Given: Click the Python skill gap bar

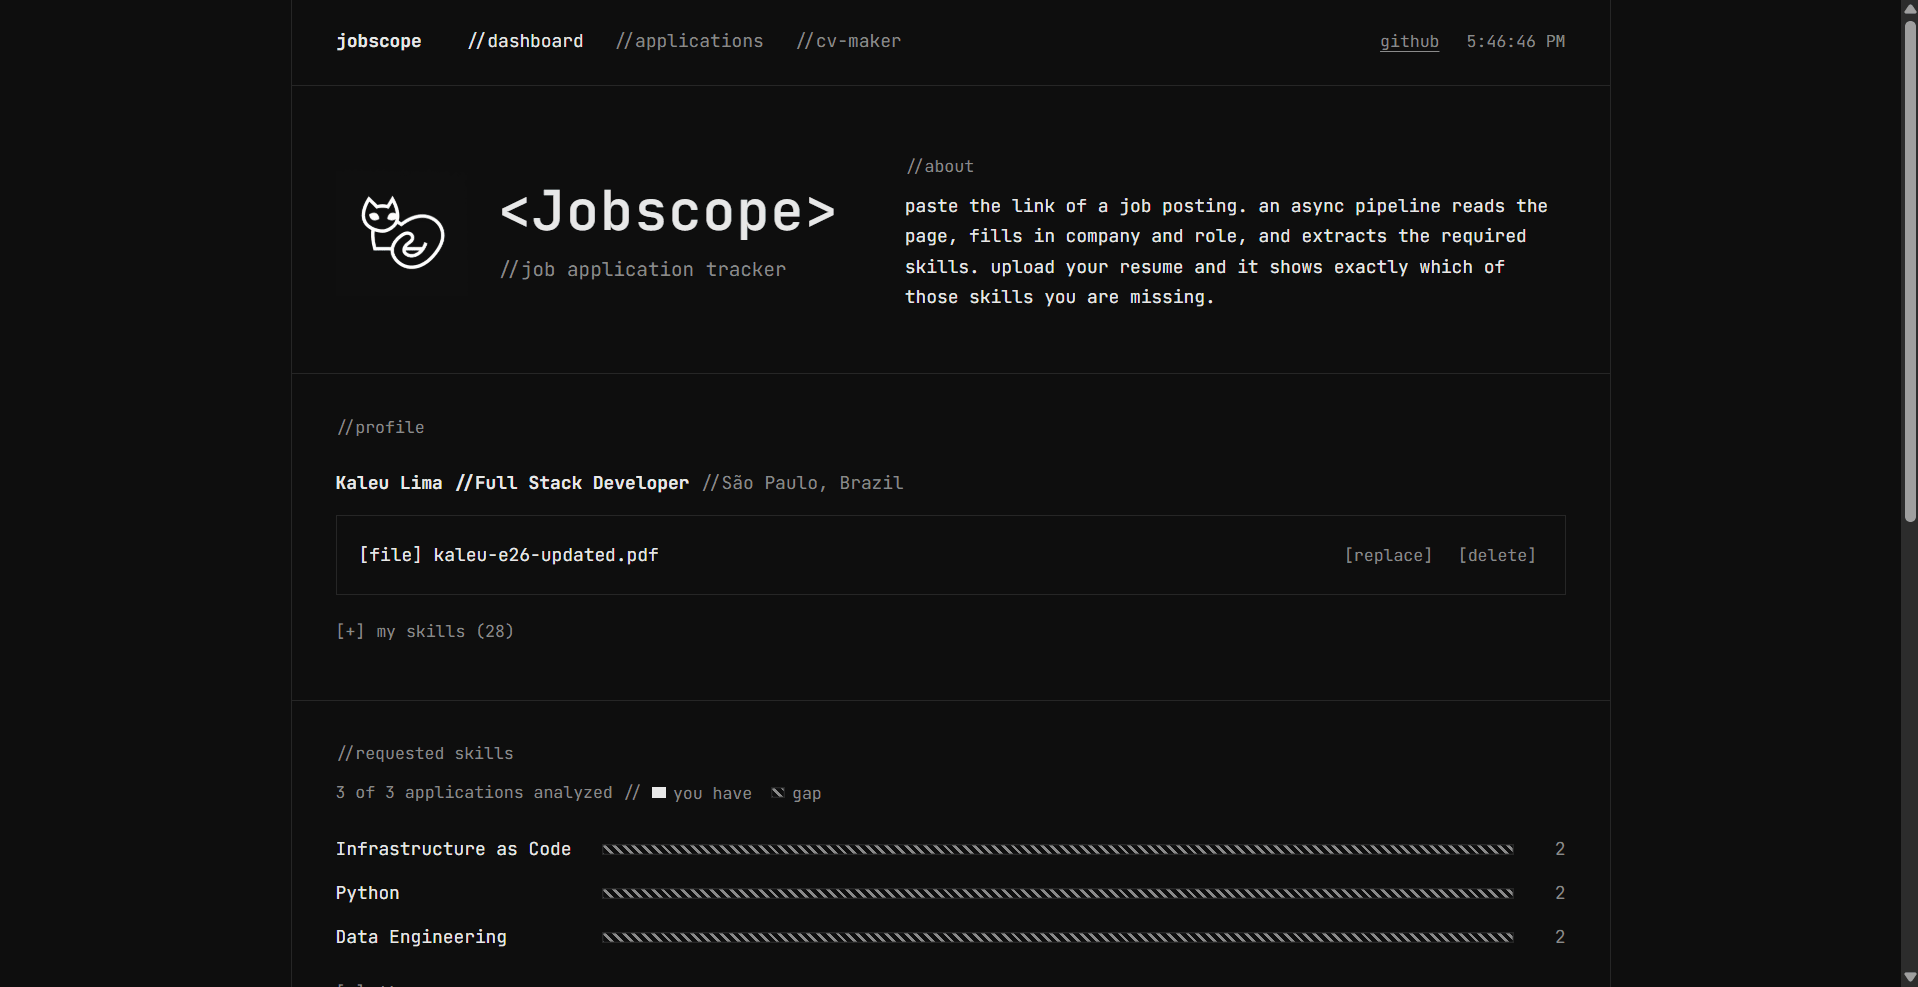Looking at the screenshot, I should pyautogui.click(x=1058, y=893).
